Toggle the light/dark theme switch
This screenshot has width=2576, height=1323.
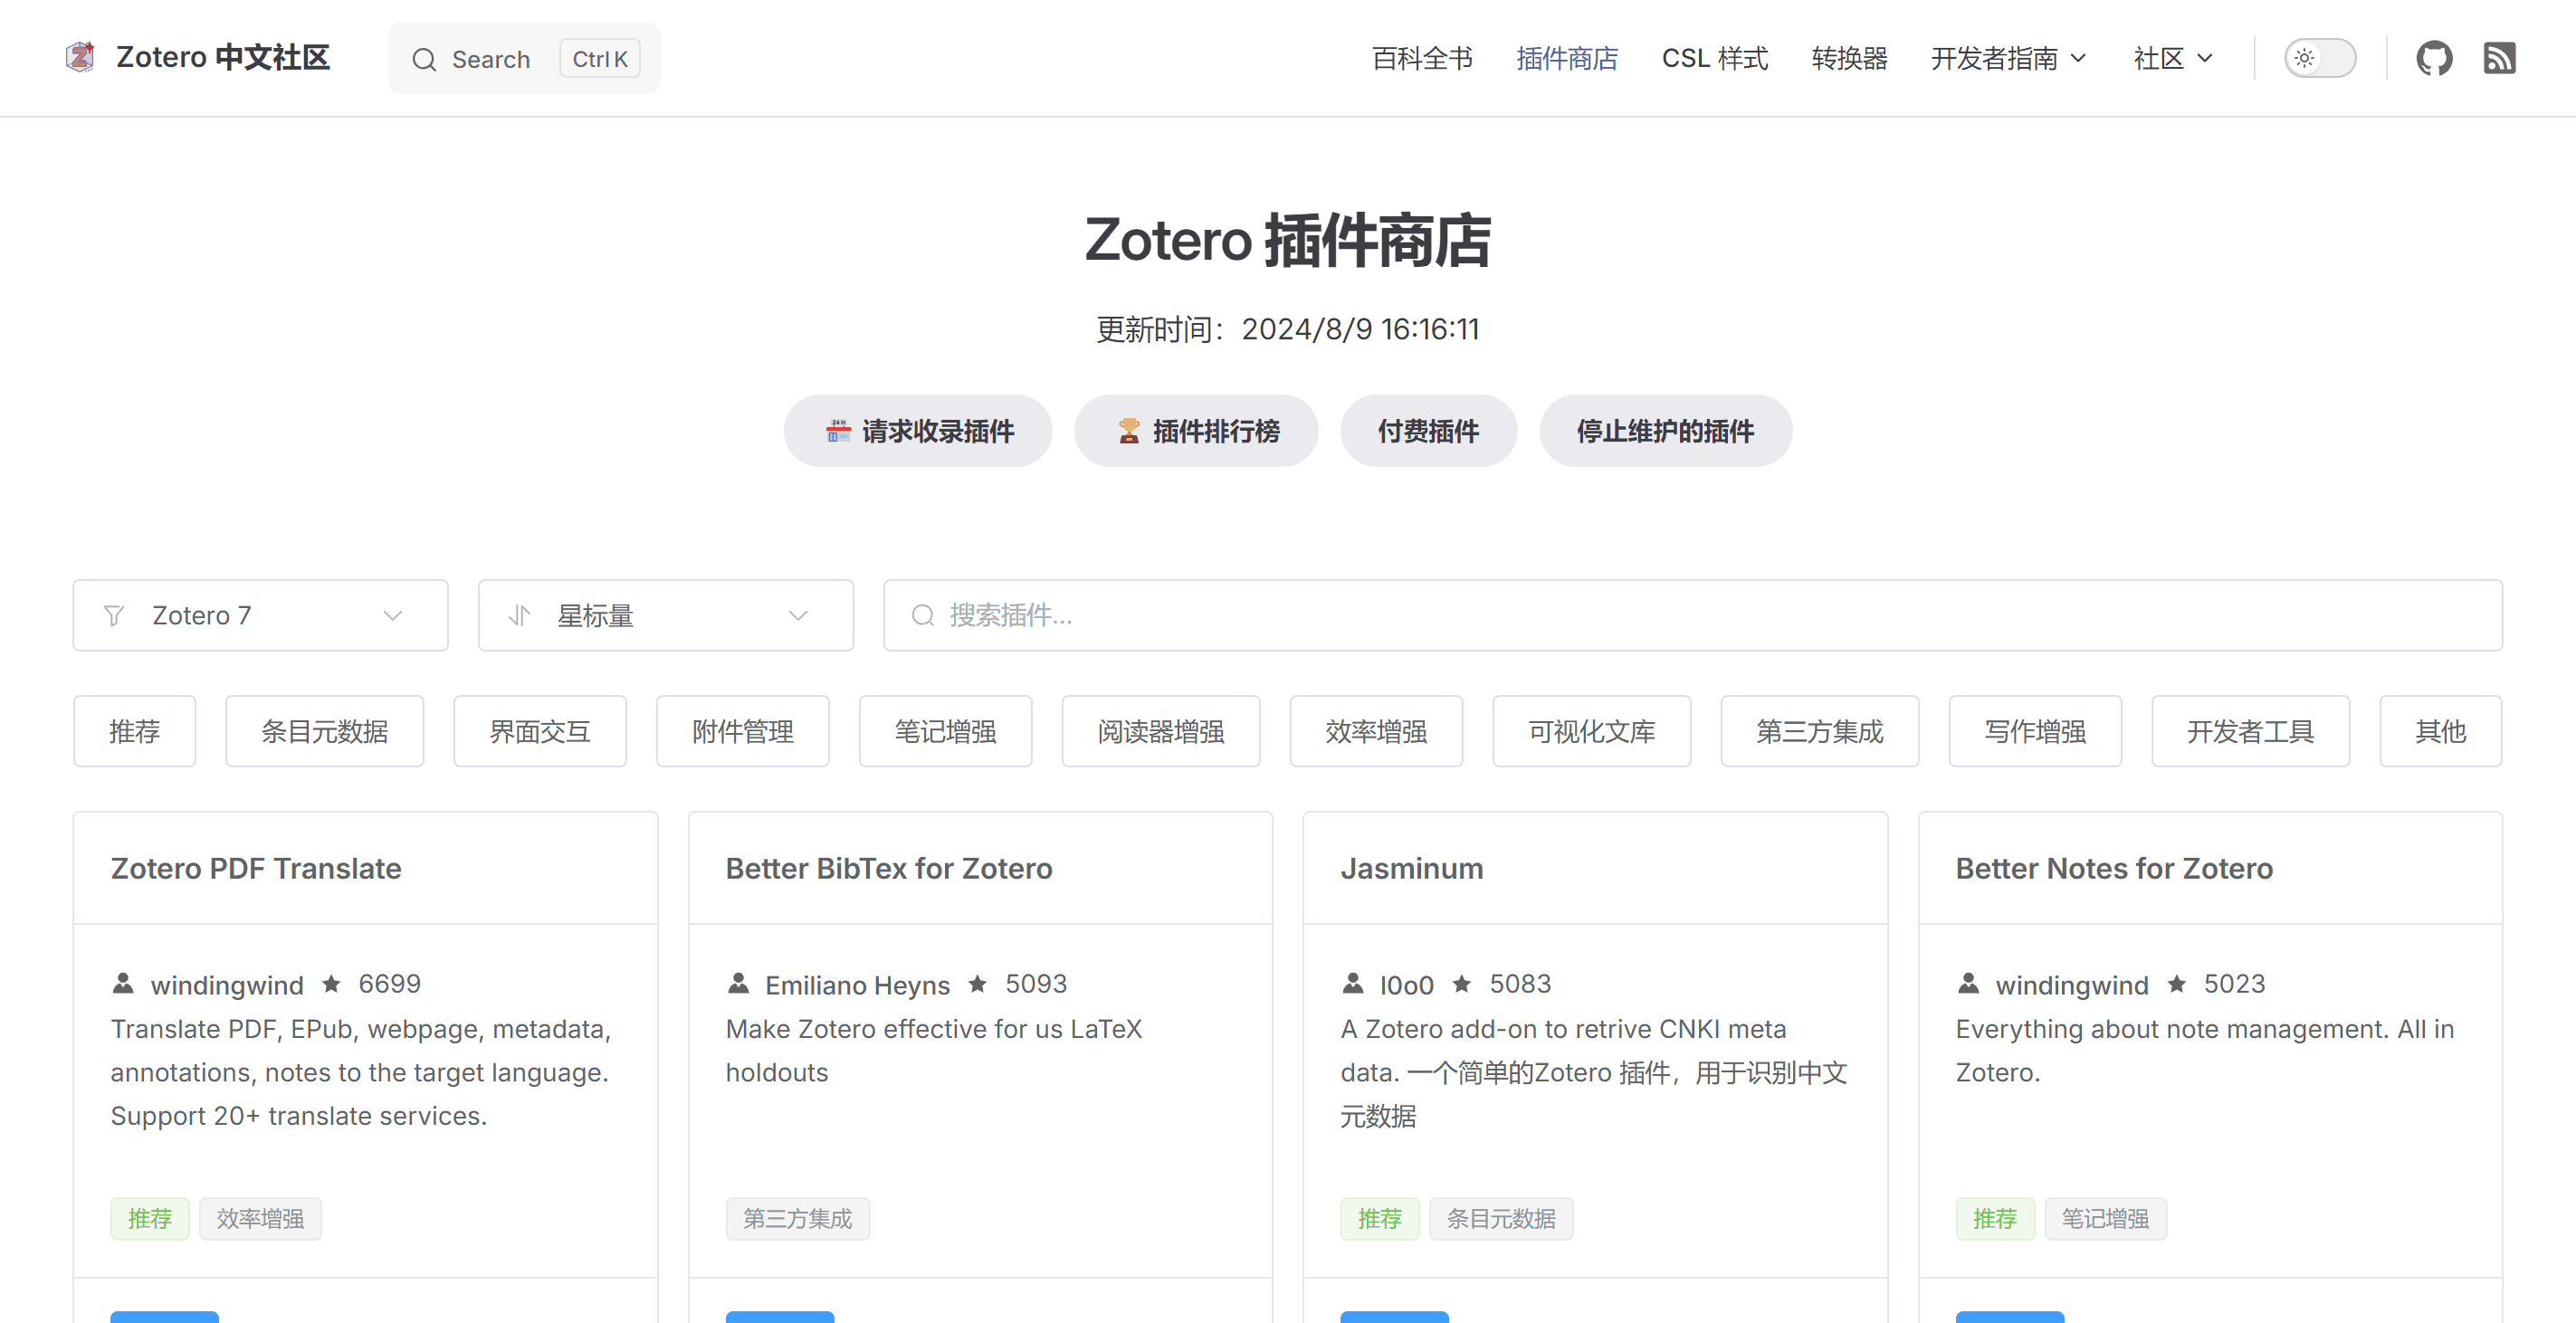2320,58
